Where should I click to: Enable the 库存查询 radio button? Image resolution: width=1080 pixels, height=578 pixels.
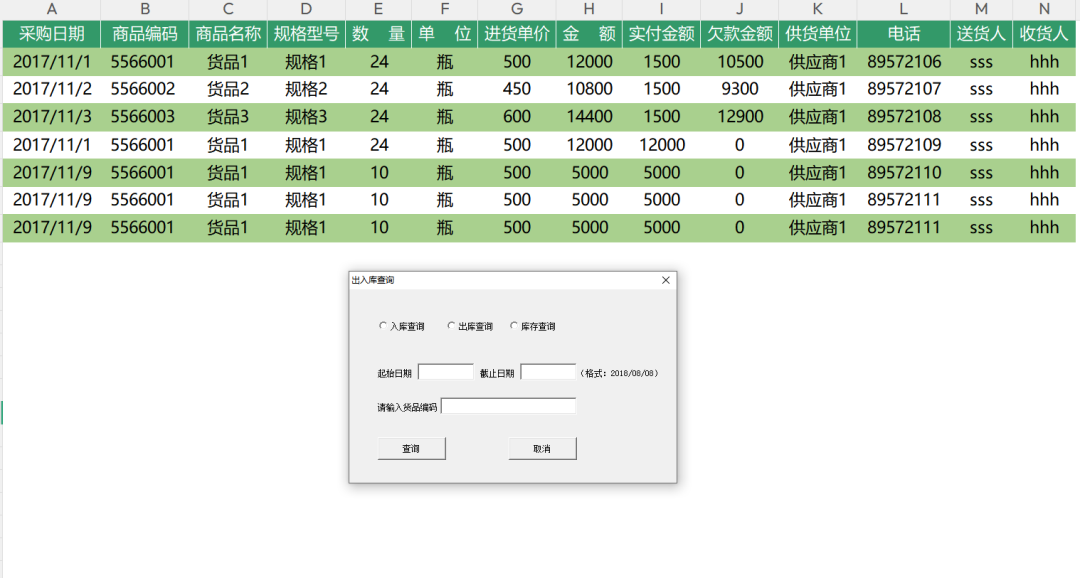point(515,326)
